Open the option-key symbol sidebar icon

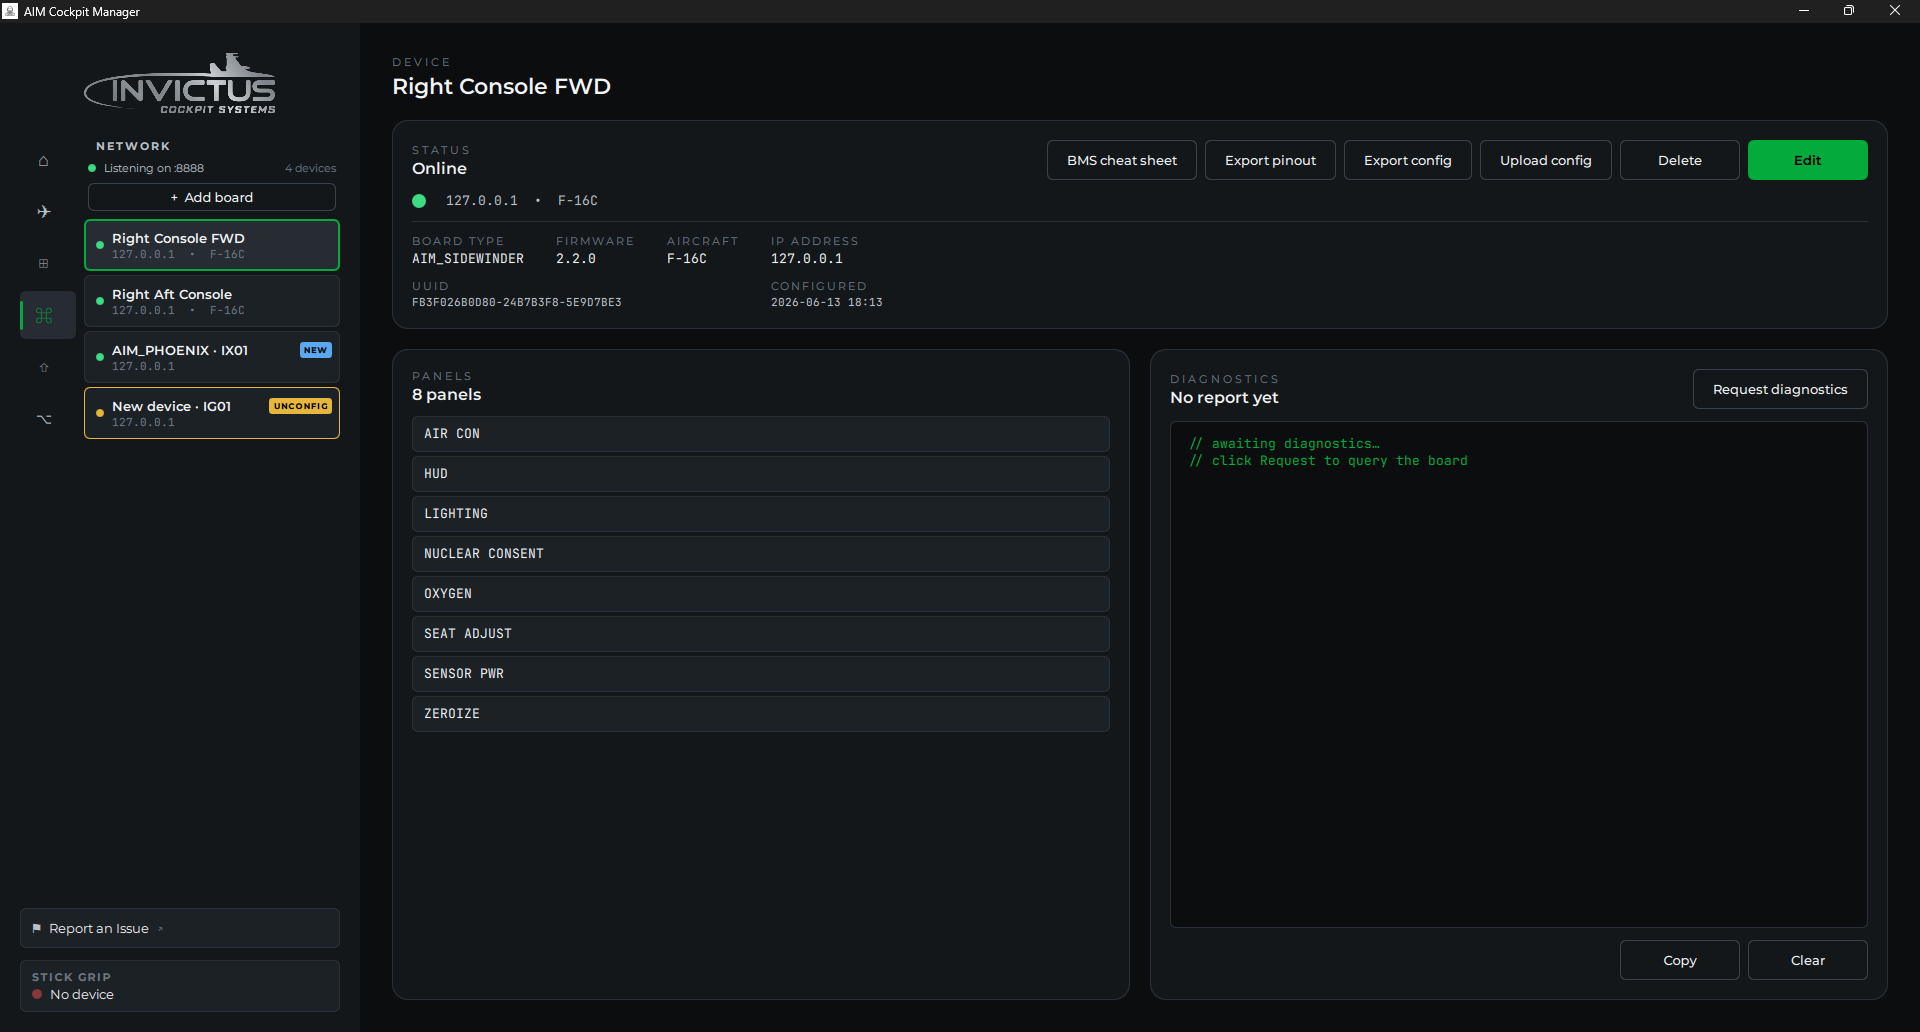(44, 419)
